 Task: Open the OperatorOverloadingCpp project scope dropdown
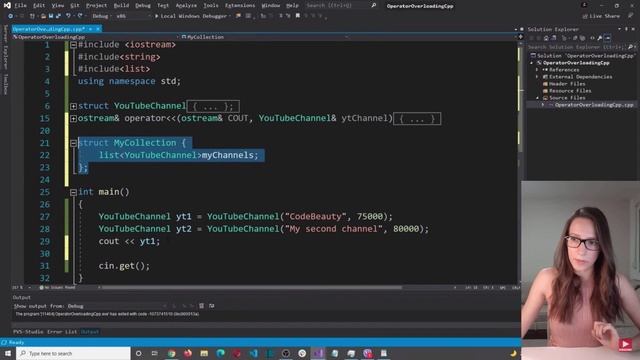[x=96, y=37]
